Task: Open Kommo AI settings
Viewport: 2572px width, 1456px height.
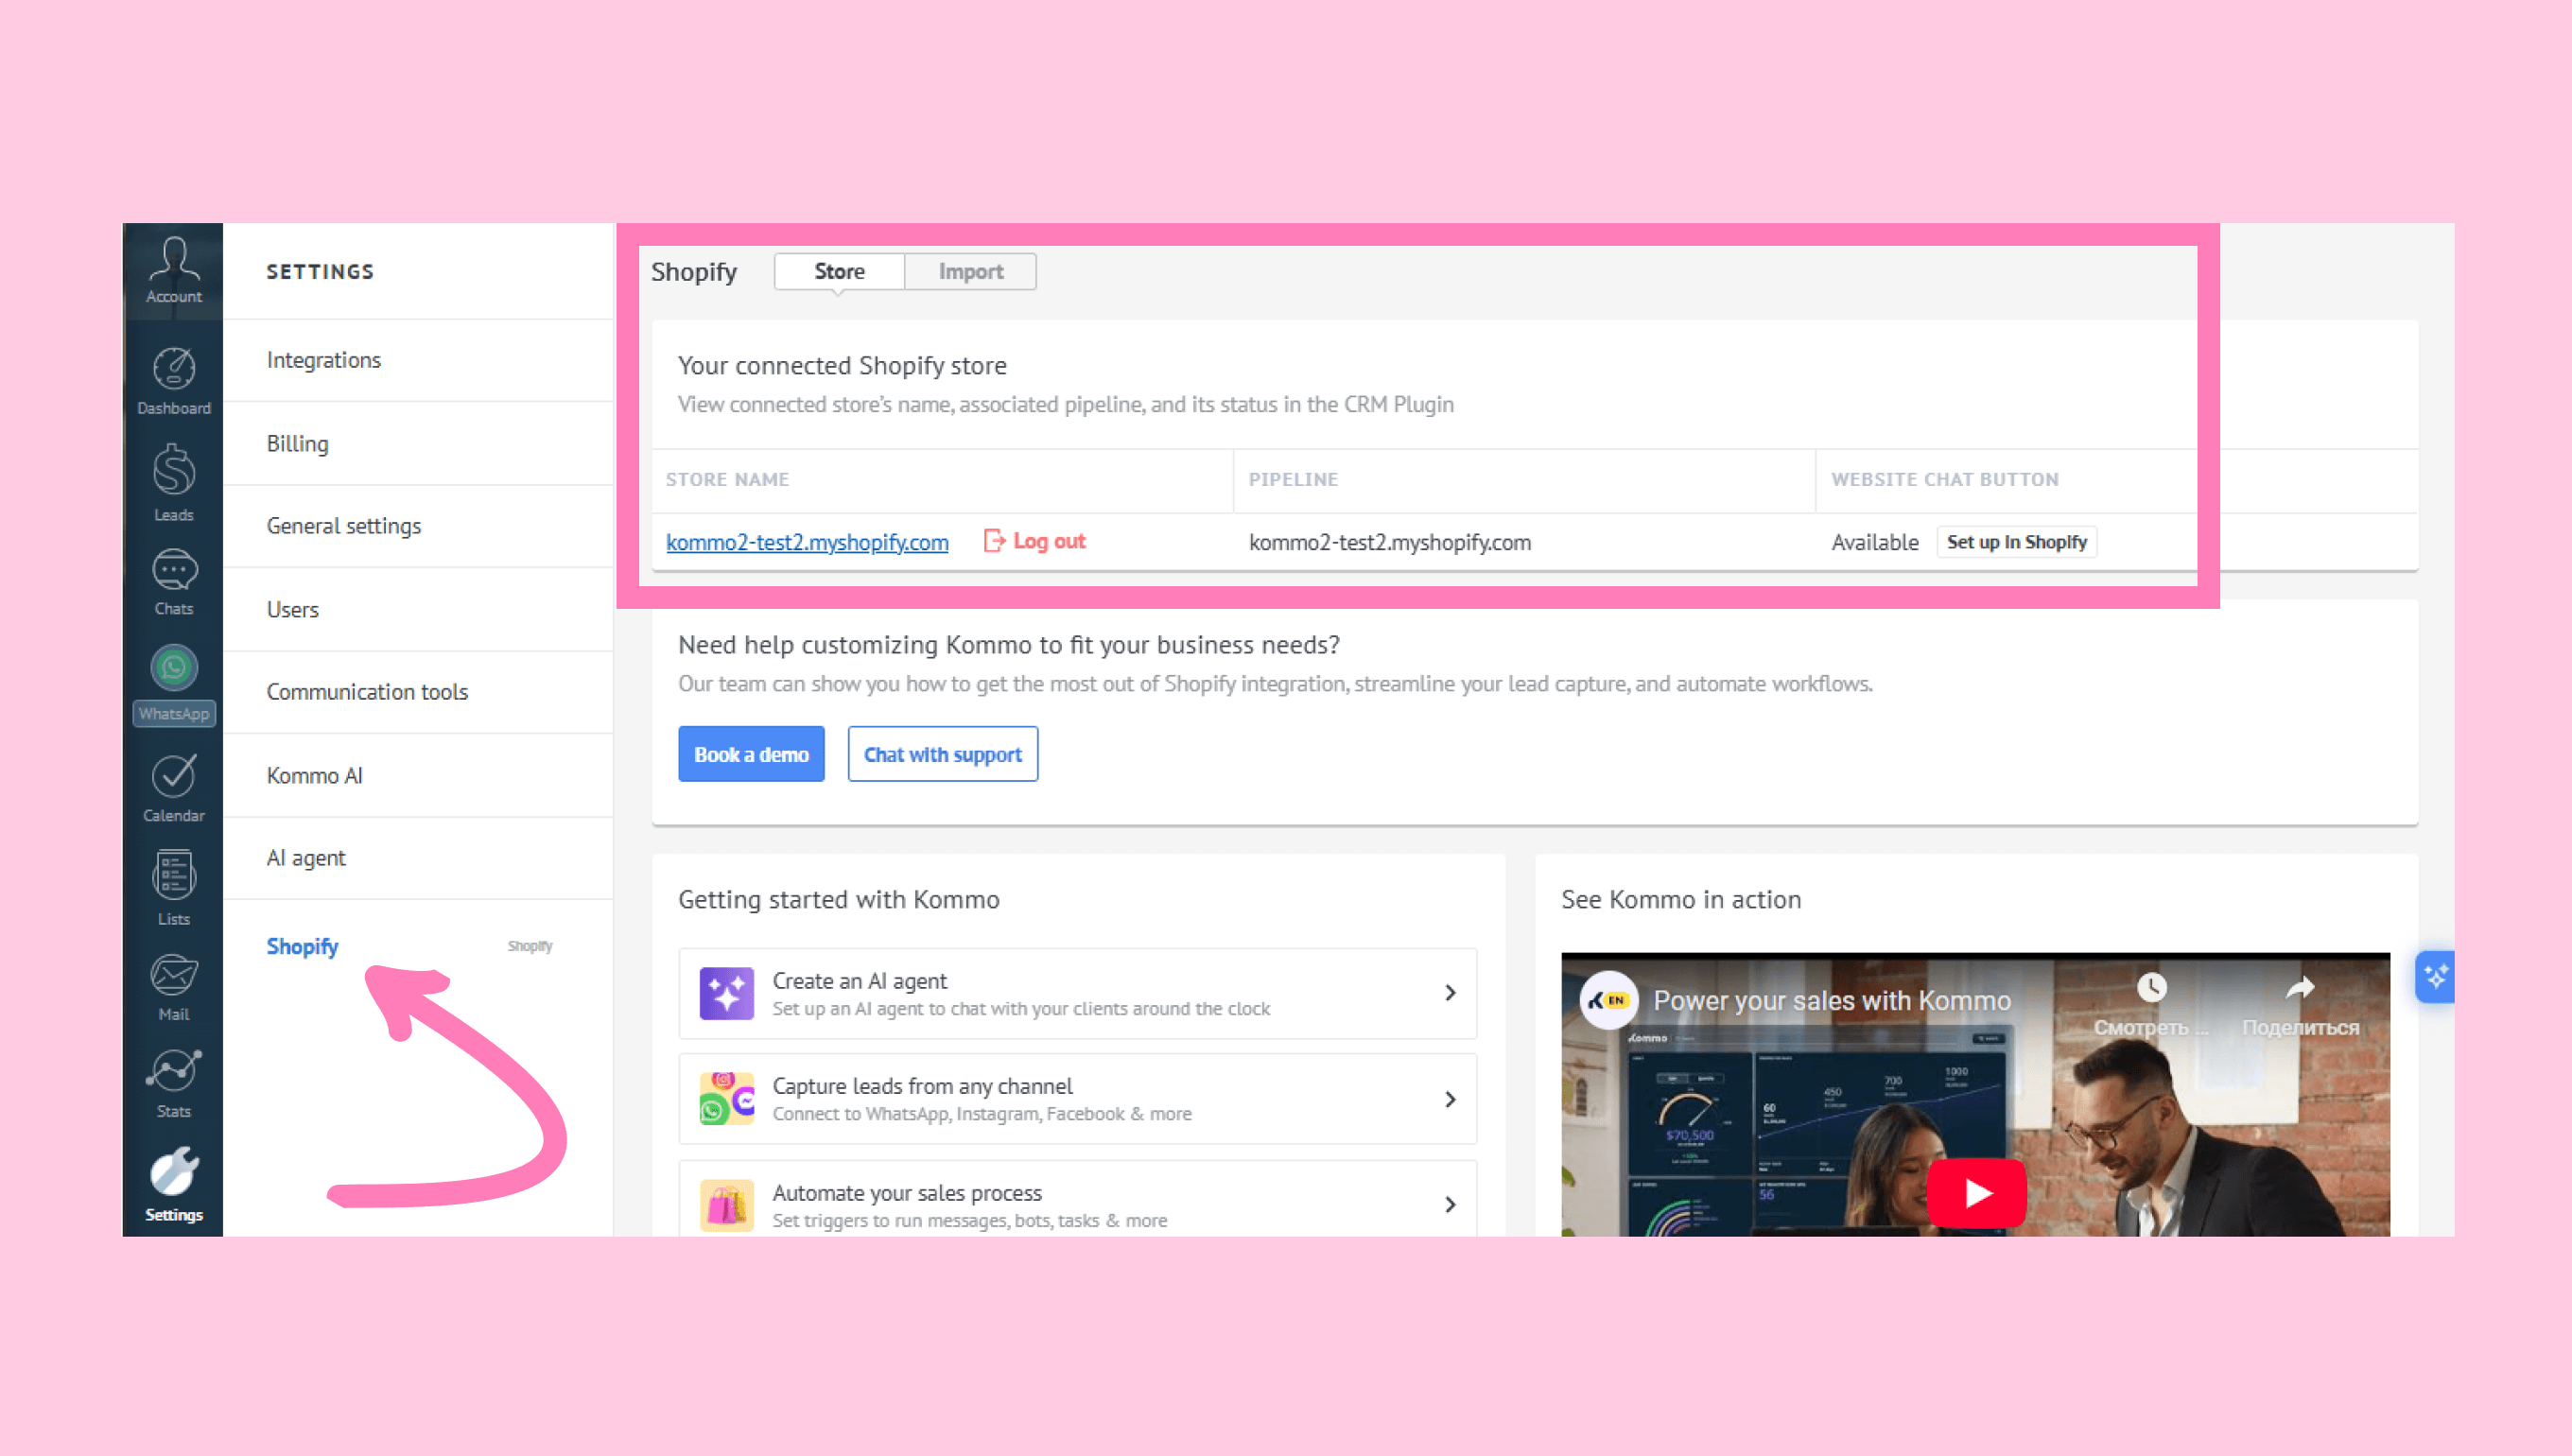Action: point(418,775)
